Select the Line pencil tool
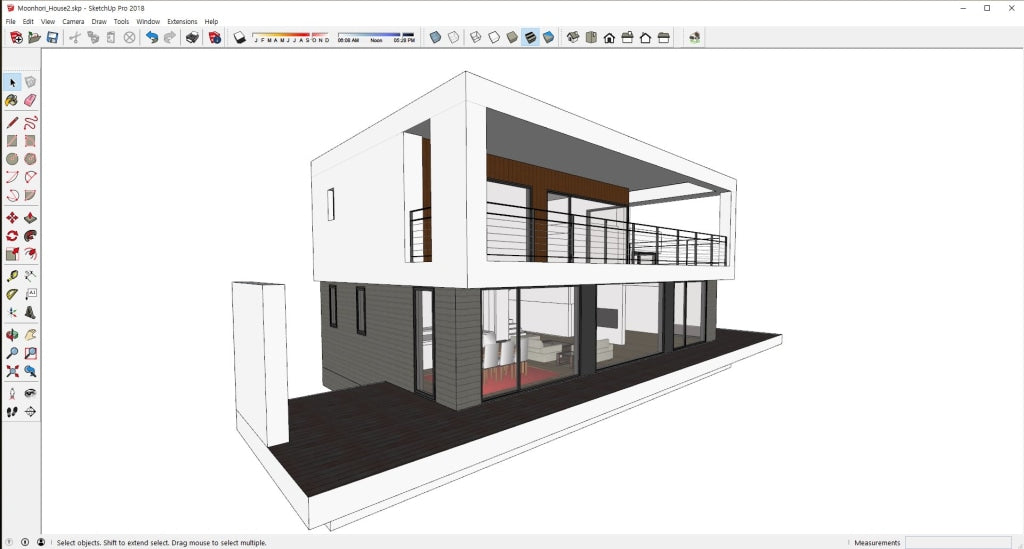This screenshot has width=1024, height=549. (x=12, y=122)
